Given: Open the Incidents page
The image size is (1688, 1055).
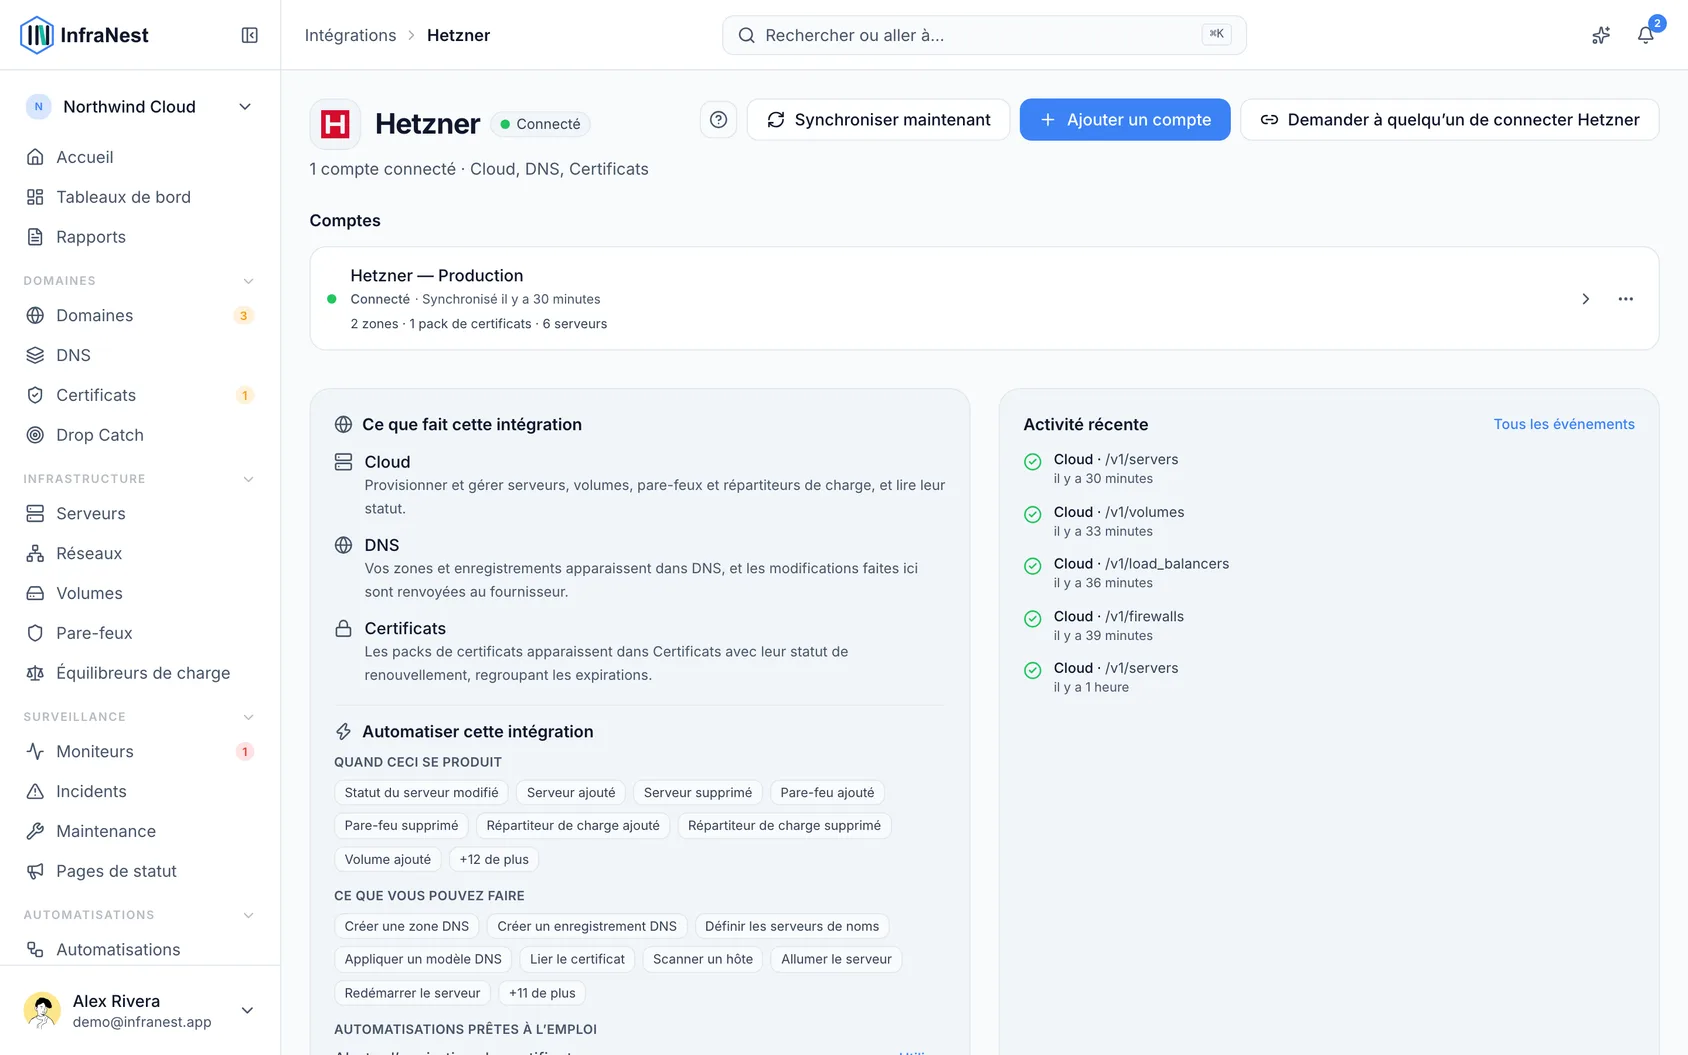Looking at the screenshot, I should pos(140,791).
